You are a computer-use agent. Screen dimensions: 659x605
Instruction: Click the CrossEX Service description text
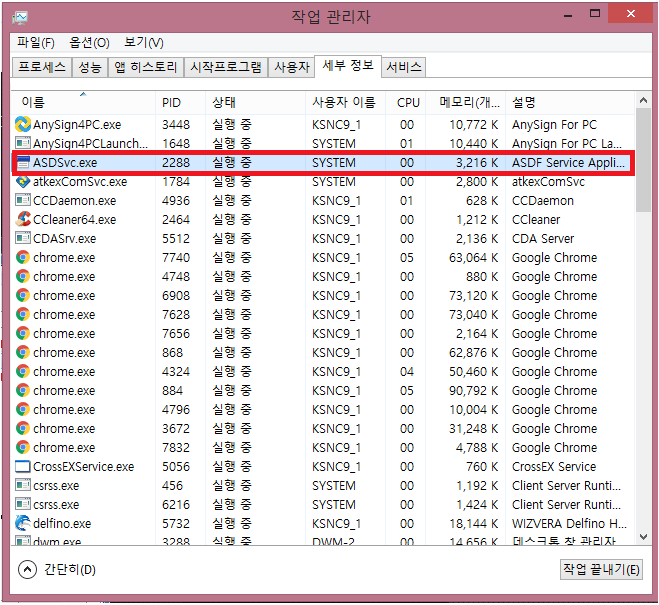[554, 467]
